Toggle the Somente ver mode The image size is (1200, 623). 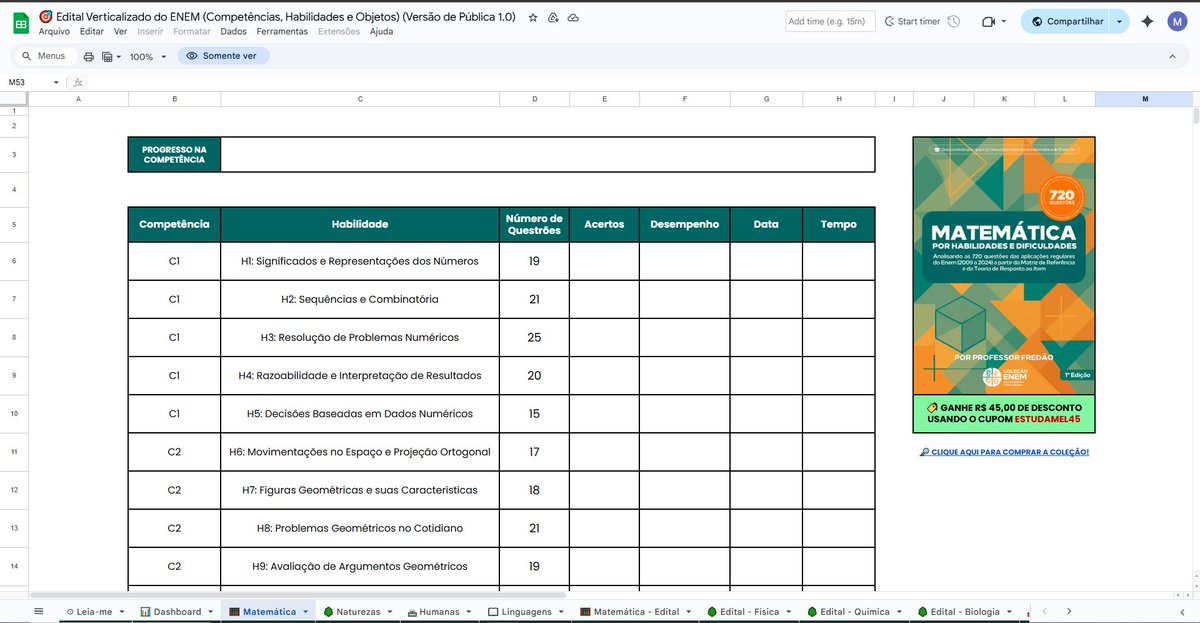(223, 56)
